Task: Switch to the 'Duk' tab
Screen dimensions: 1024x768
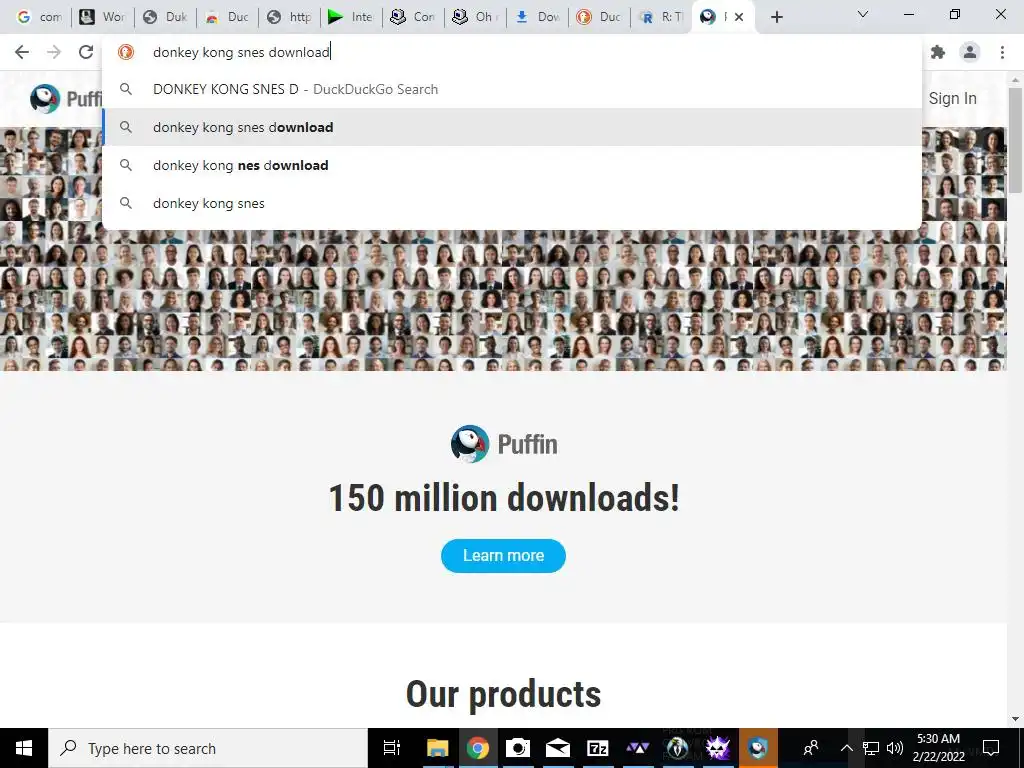Action: coord(165,17)
